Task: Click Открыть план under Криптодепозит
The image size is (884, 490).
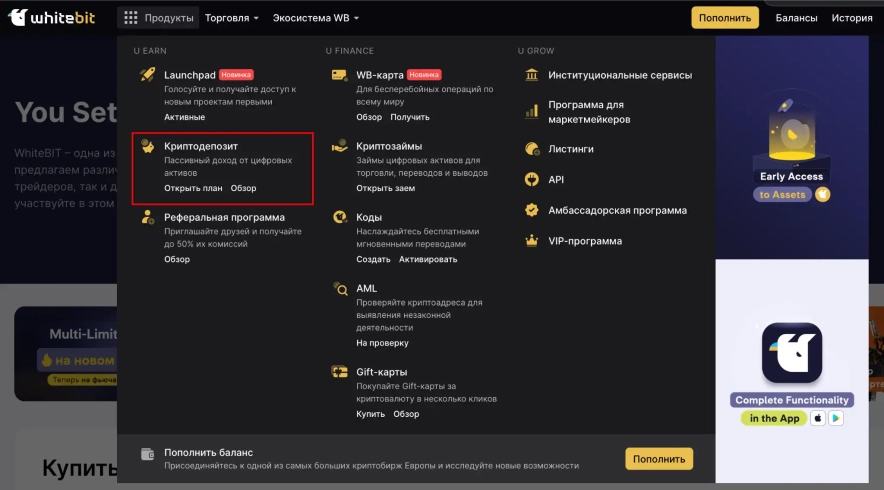Action: tap(191, 188)
